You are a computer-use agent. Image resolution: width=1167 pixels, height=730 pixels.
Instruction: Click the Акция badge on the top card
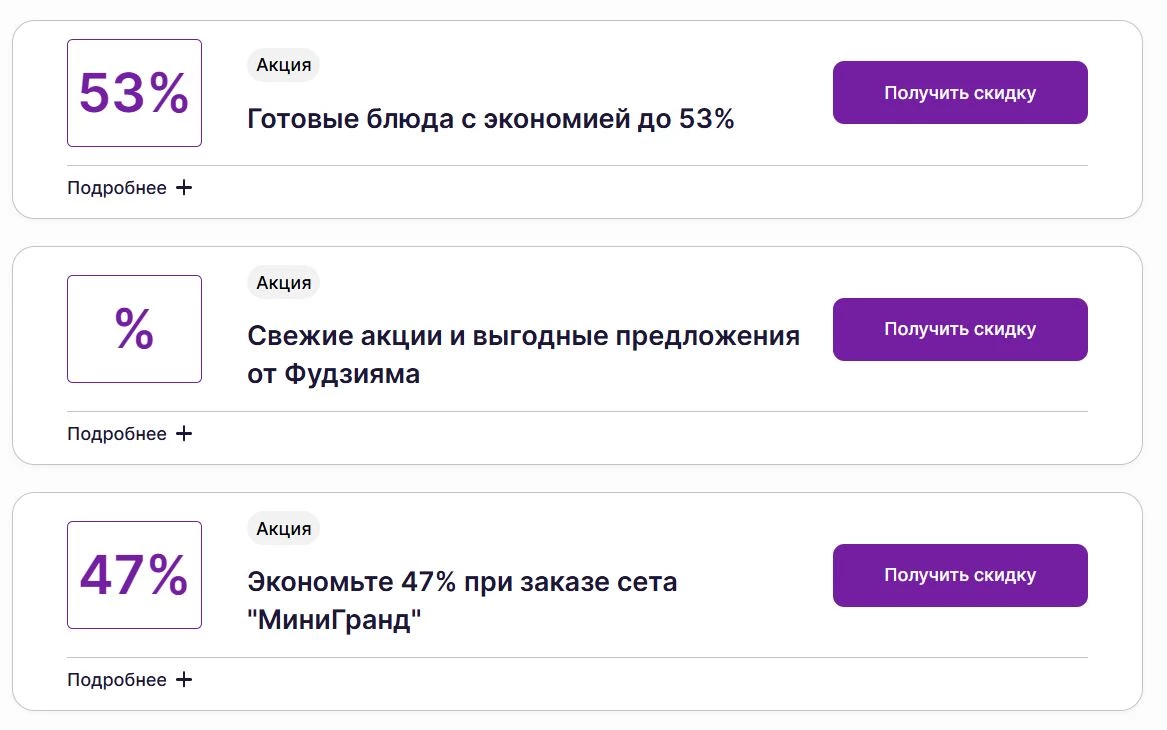(x=283, y=64)
